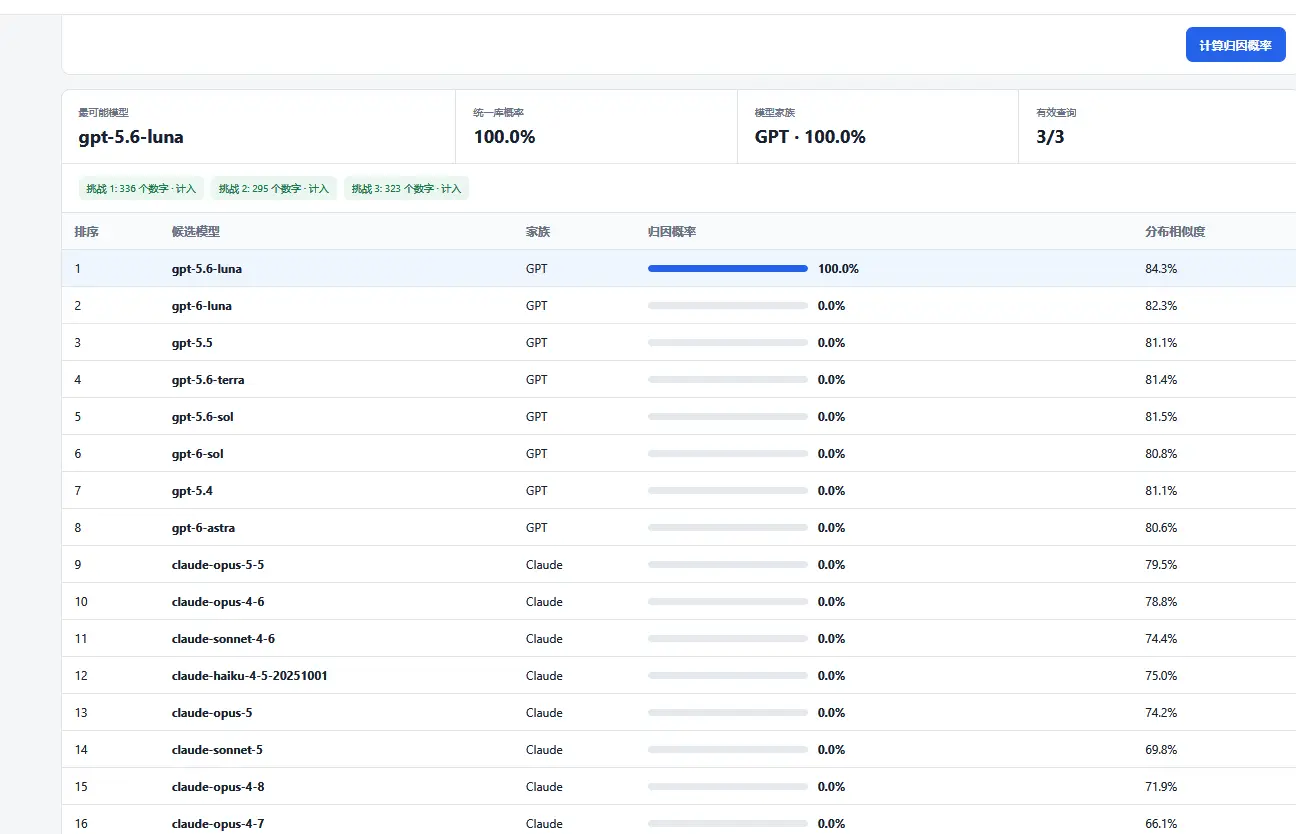The height and width of the screenshot is (834, 1296).
Task: Select the 挑战 1: 336 个数字 tag
Action: pyautogui.click(x=141, y=188)
